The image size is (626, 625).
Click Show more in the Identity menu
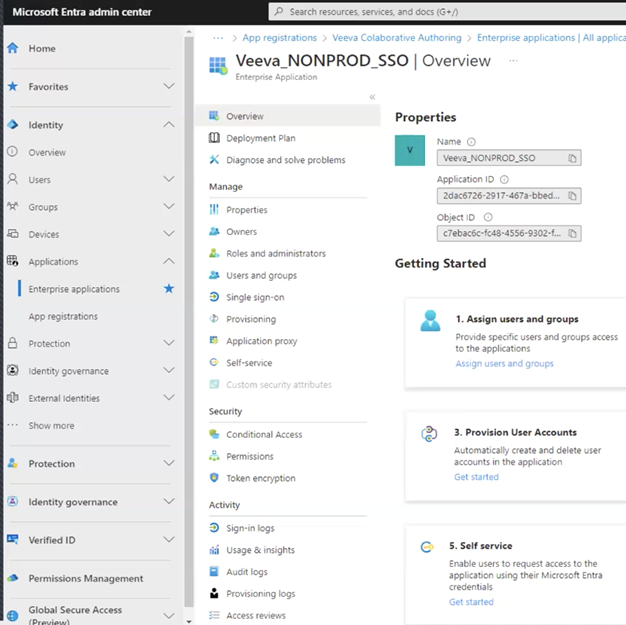point(51,425)
